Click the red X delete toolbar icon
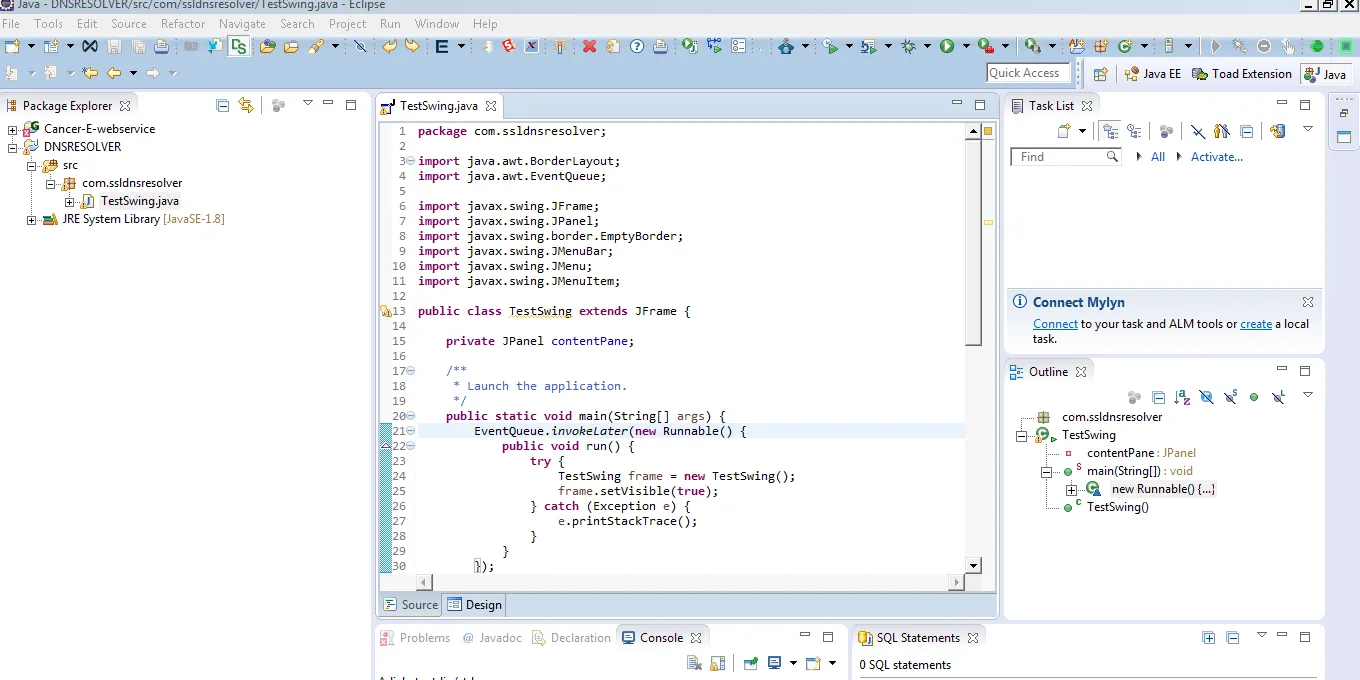 [589, 46]
